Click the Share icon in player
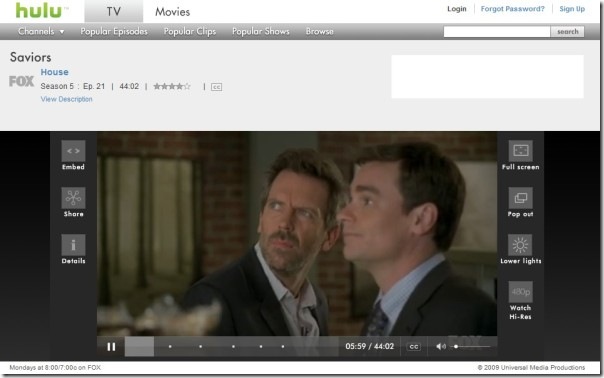 [73, 198]
